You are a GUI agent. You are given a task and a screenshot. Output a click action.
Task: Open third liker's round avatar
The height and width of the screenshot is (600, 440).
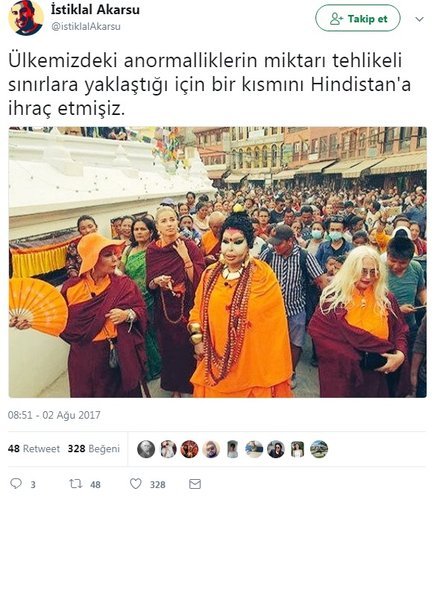[x=189, y=449]
